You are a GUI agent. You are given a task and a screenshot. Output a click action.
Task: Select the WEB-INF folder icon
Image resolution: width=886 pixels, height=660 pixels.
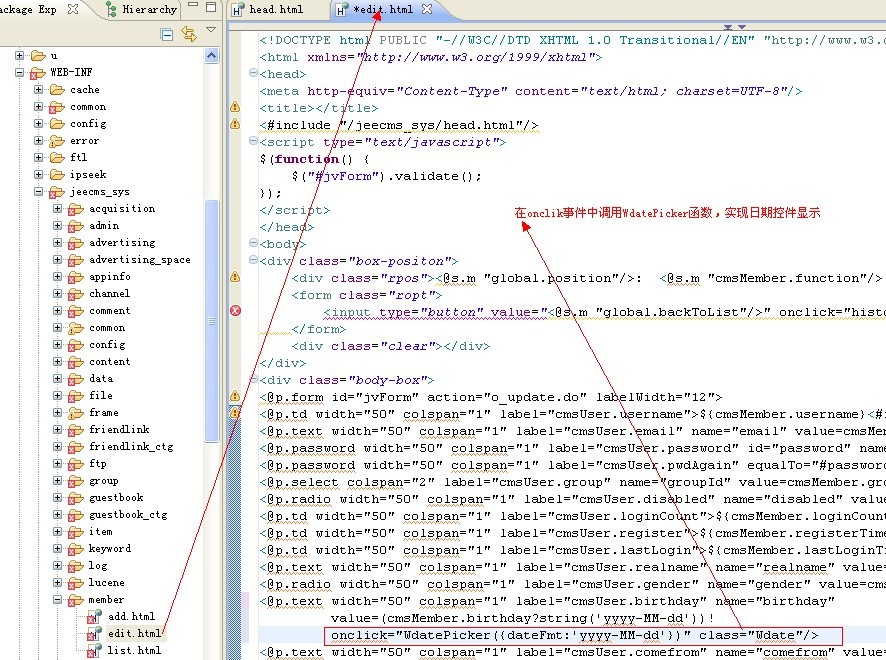tap(38, 73)
